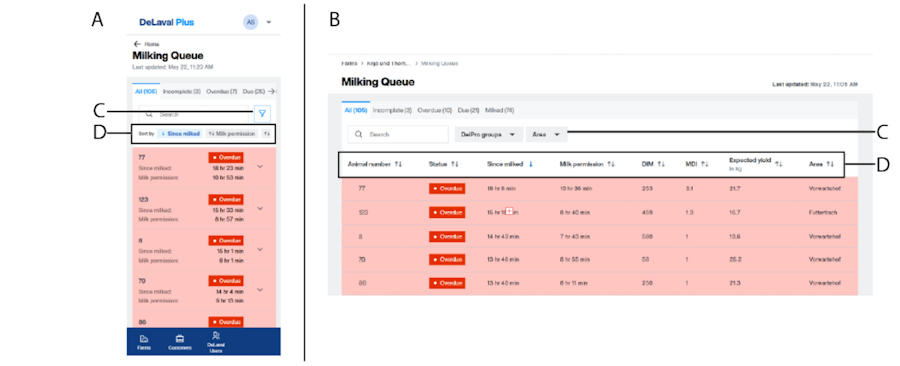Click the AS user avatar

(251, 22)
